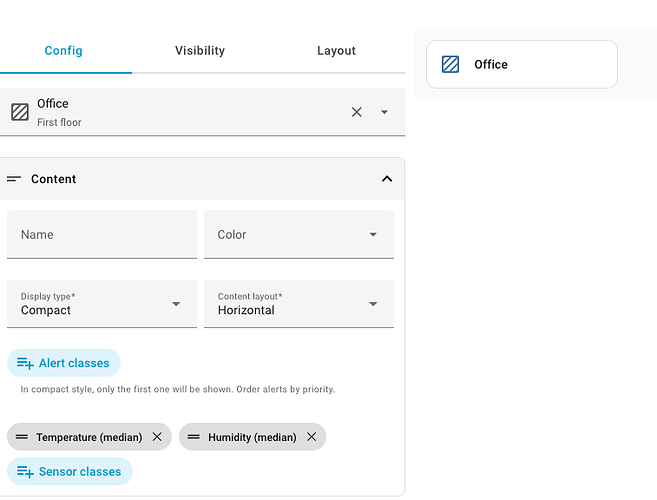Clear the Office area selection
The width and height of the screenshot is (657, 500).
coord(357,112)
